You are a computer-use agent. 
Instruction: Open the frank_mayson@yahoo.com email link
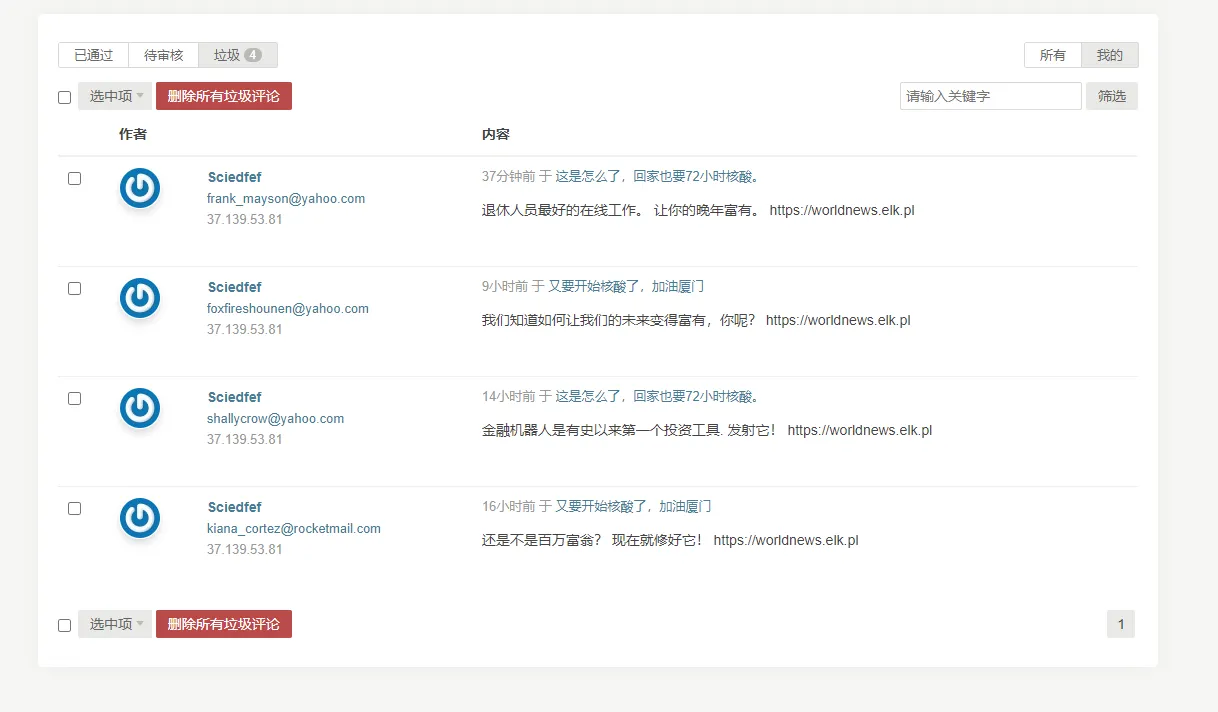point(285,198)
